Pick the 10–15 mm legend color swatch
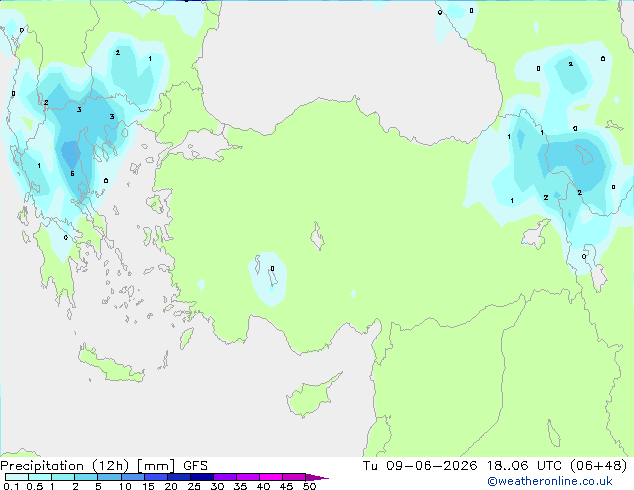 [132, 477]
